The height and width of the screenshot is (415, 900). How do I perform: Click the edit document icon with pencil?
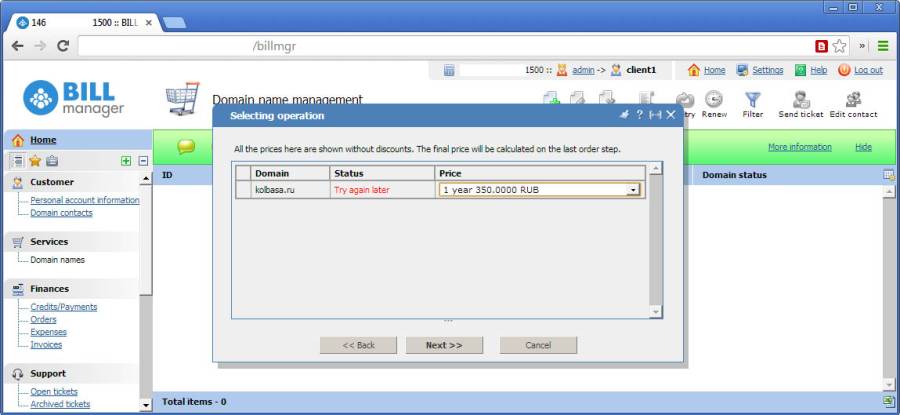pos(579,98)
